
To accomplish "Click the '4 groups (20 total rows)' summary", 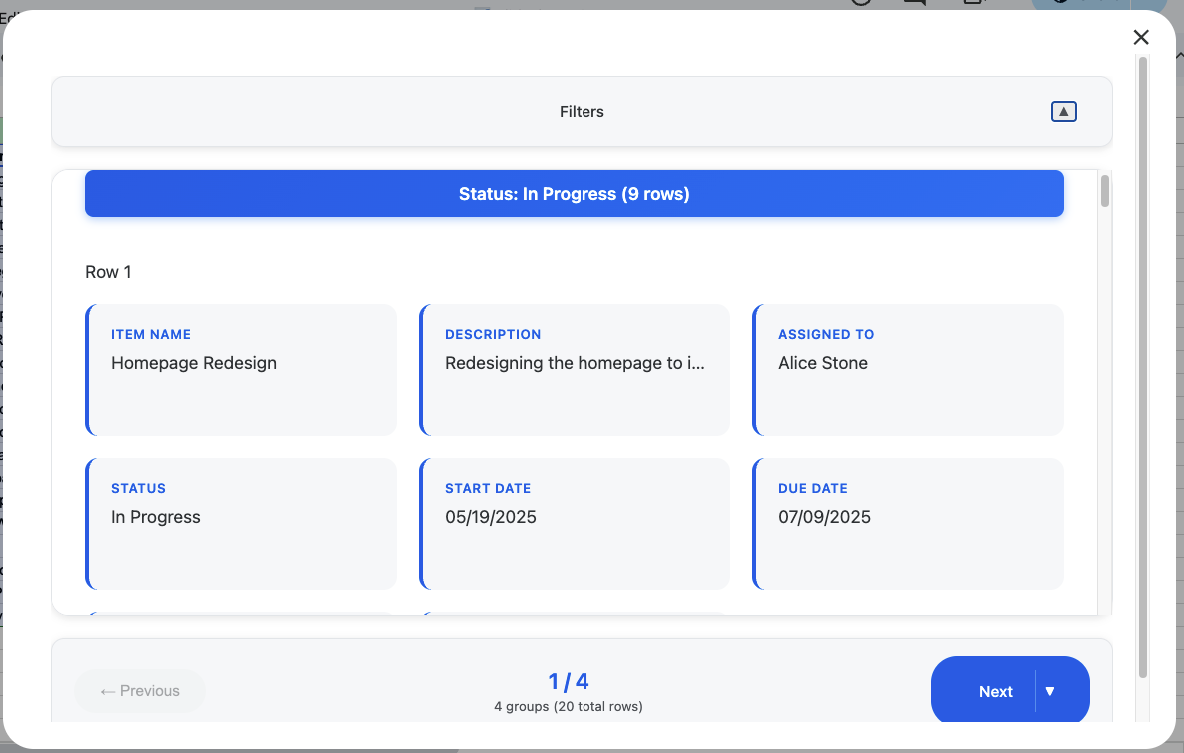I will coord(569,707).
